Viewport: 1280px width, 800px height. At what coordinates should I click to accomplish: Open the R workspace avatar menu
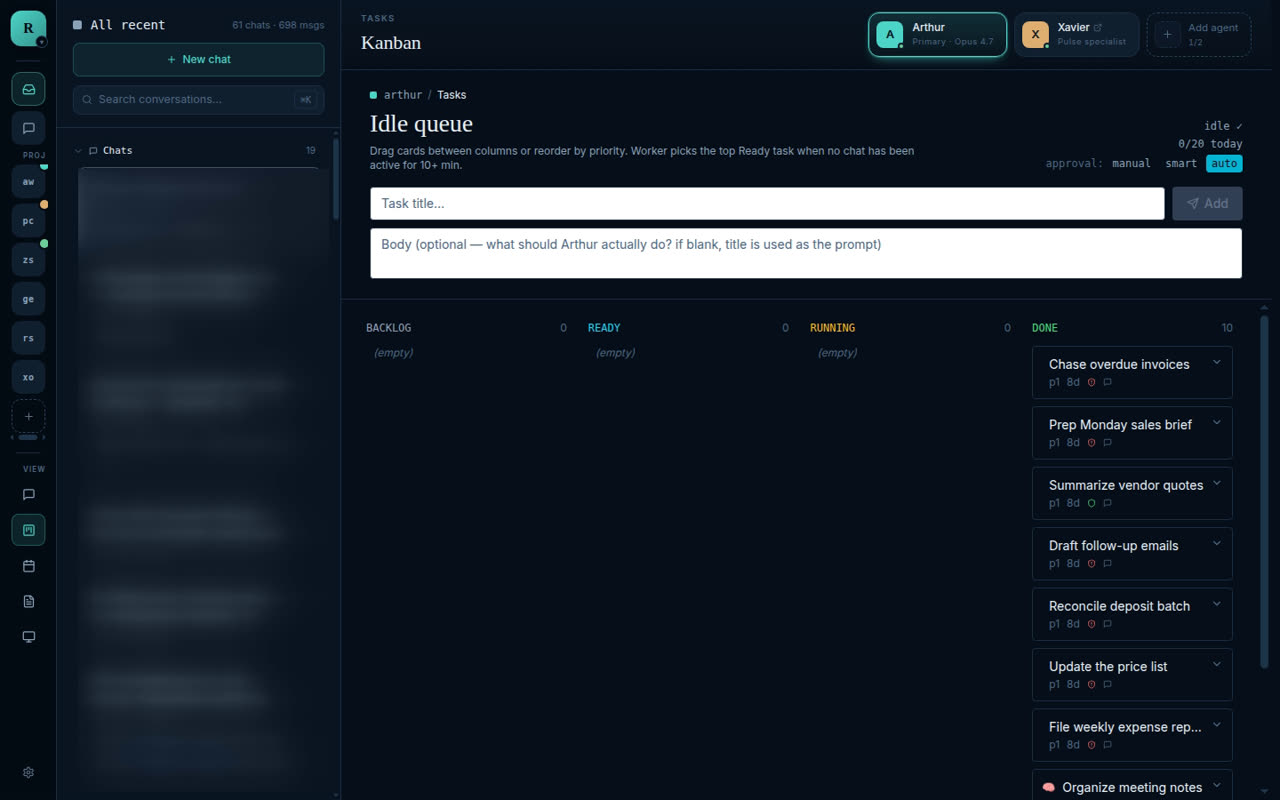[28, 28]
